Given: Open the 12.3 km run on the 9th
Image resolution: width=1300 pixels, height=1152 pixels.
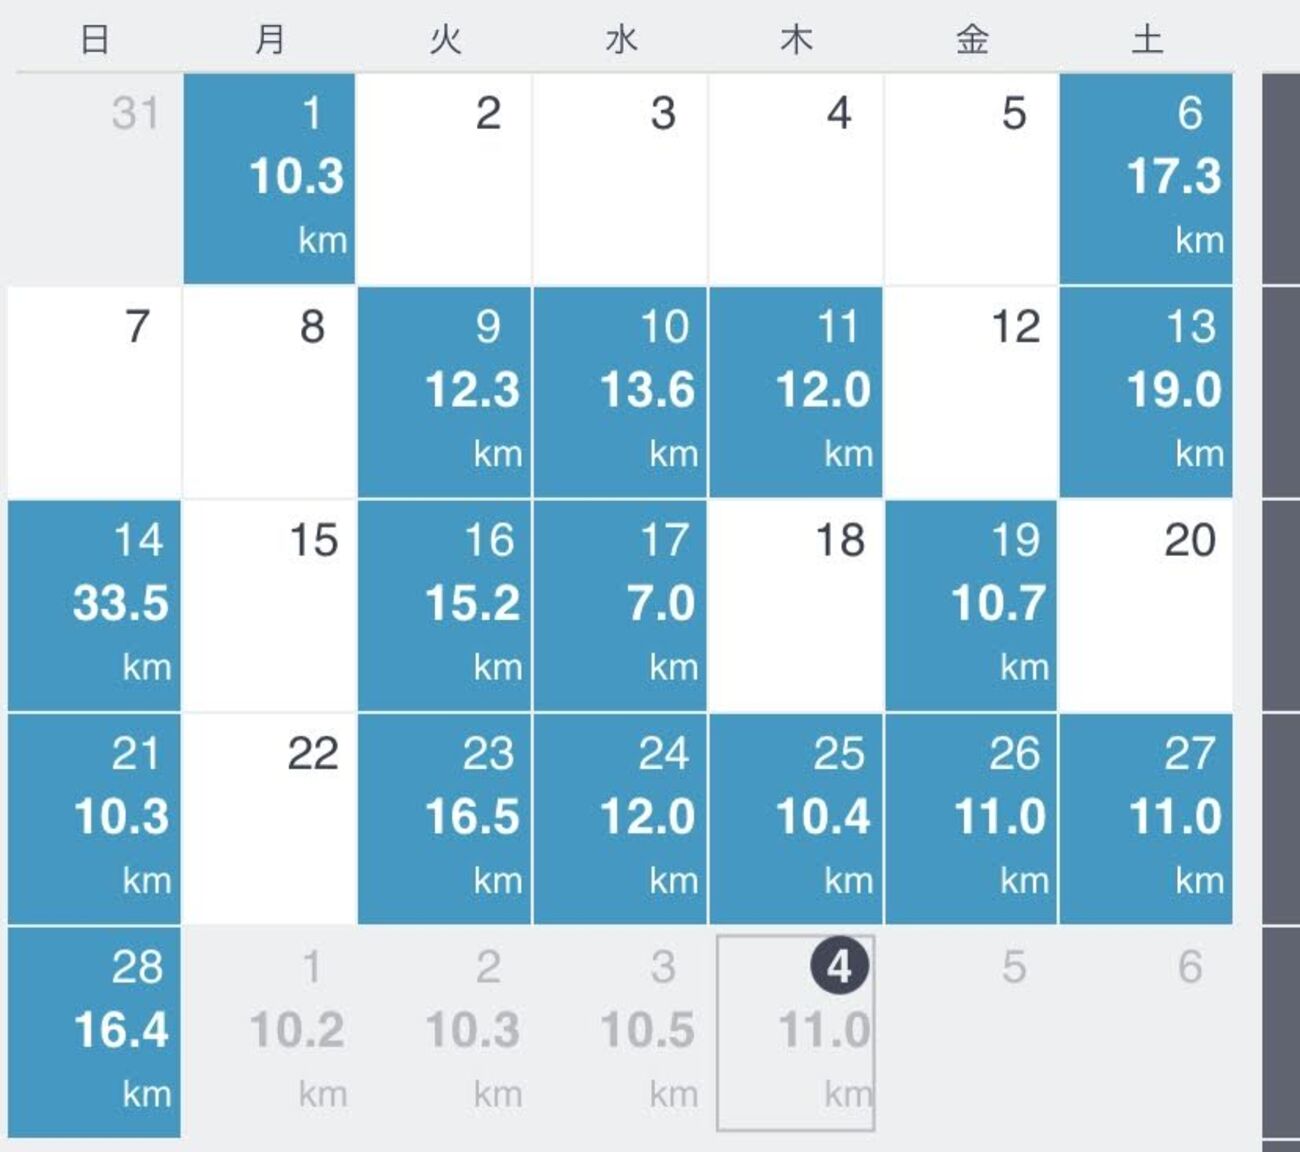Looking at the screenshot, I should [445, 392].
